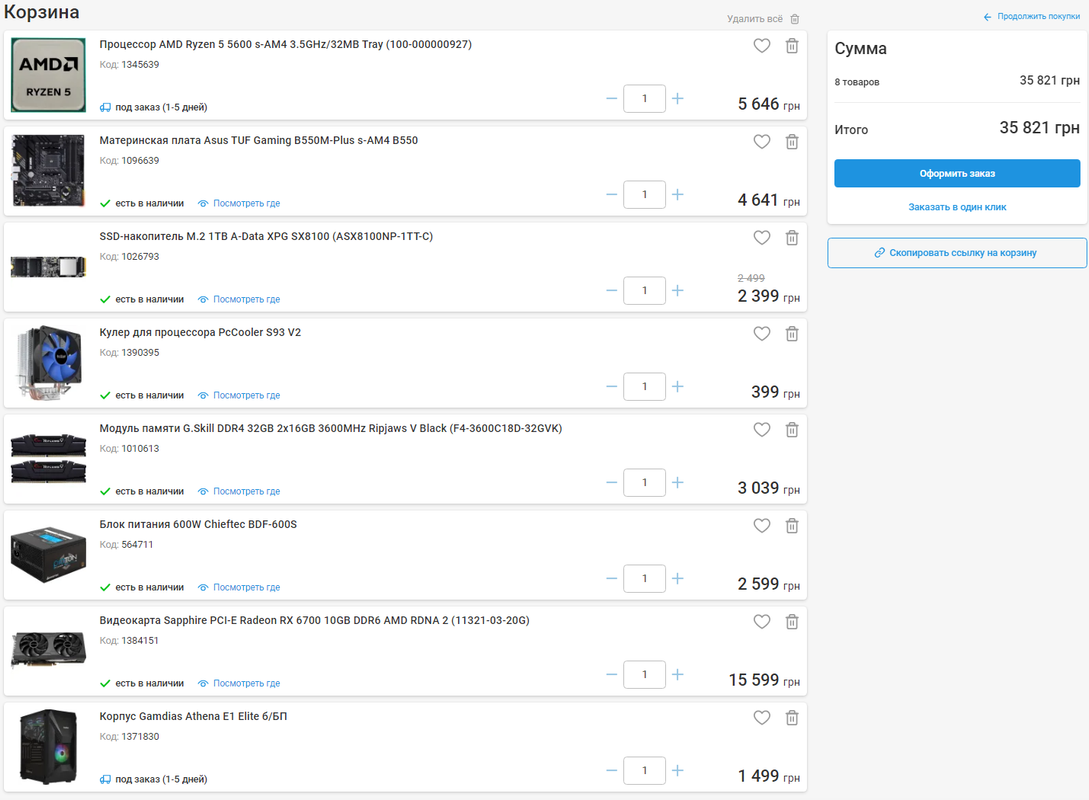Remove Asus TUF Gaming motherboard from cart
This screenshot has height=800, width=1089.
coord(792,142)
